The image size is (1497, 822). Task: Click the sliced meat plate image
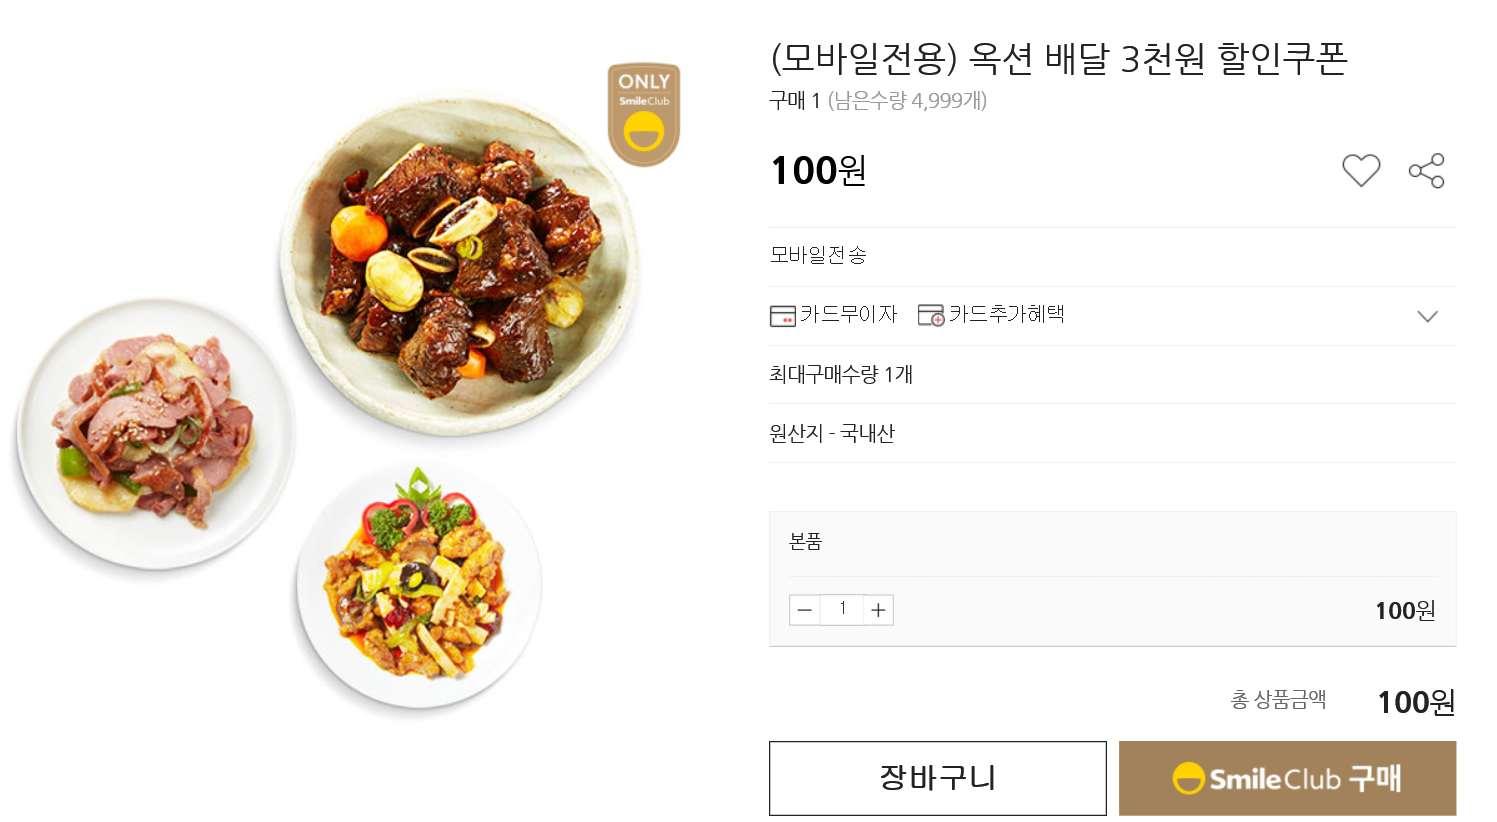pyautogui.click(x=155, y=432)
